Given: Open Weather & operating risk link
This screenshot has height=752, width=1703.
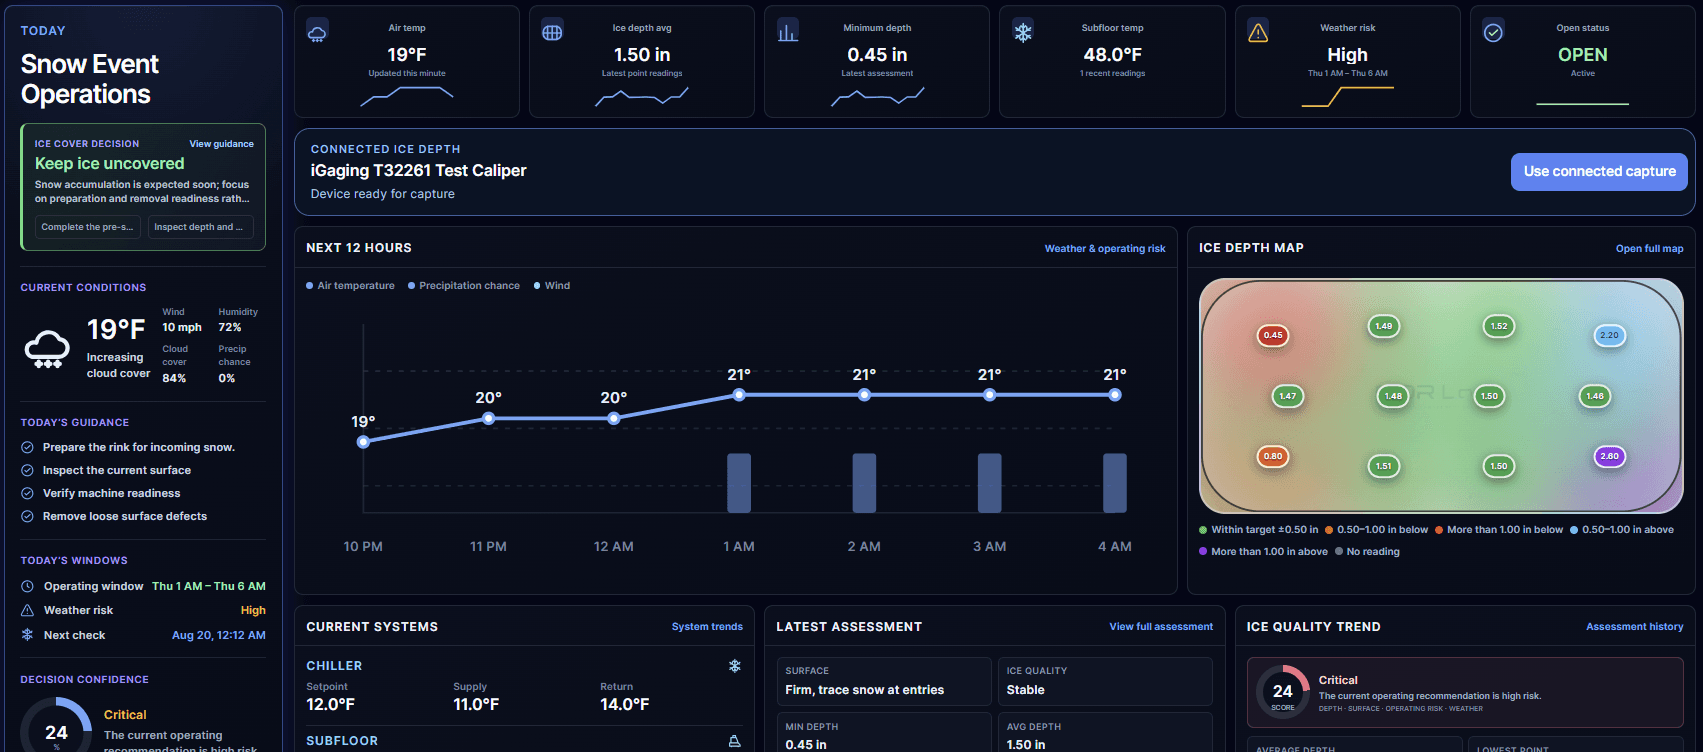Looking at the screenshot, I should coord(1105,249).
